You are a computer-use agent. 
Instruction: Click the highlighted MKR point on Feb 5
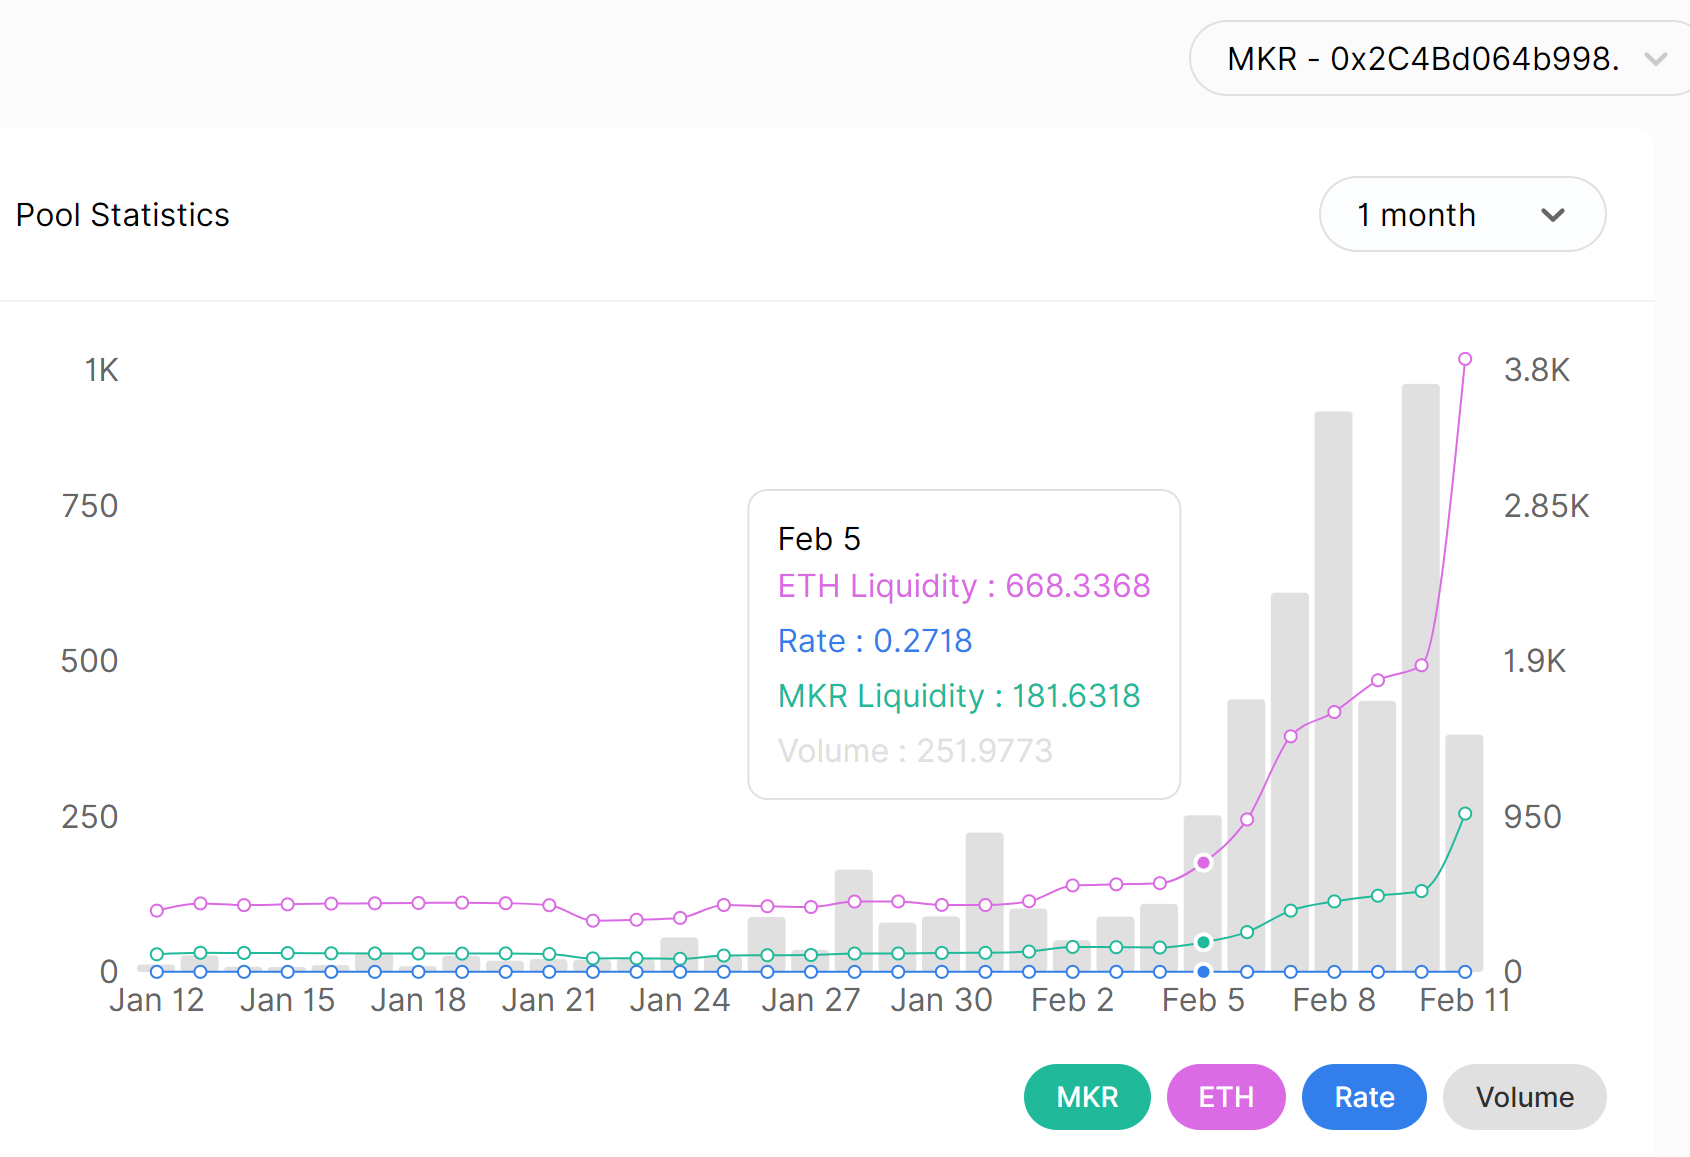[x=1204, y=942]
